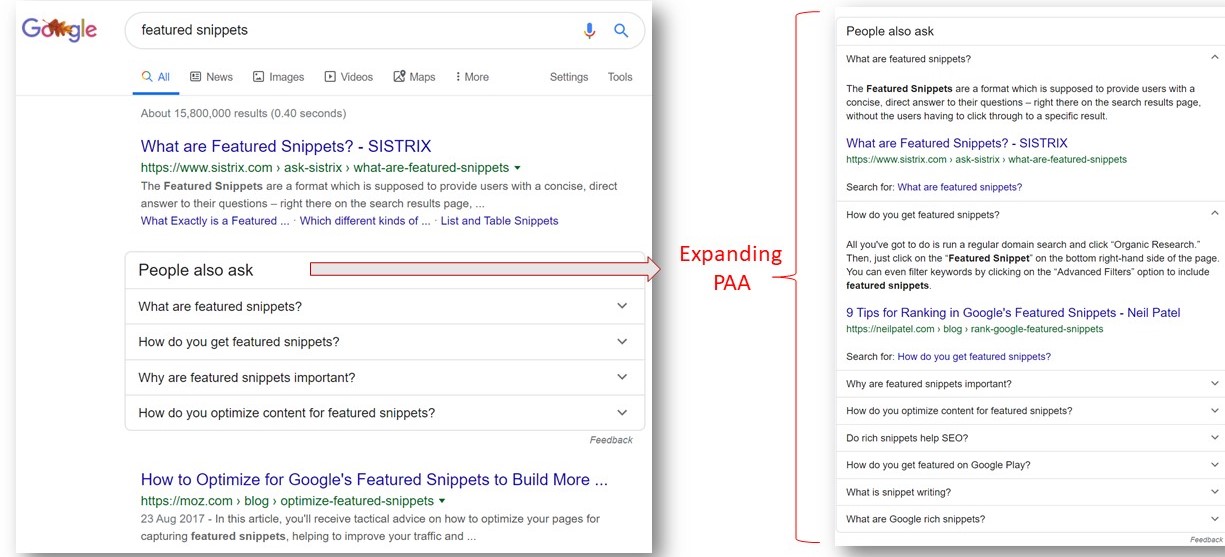Open the More options menu
Screen dimensions: 1225x557
pyautogui.click(x=472, y=77)
